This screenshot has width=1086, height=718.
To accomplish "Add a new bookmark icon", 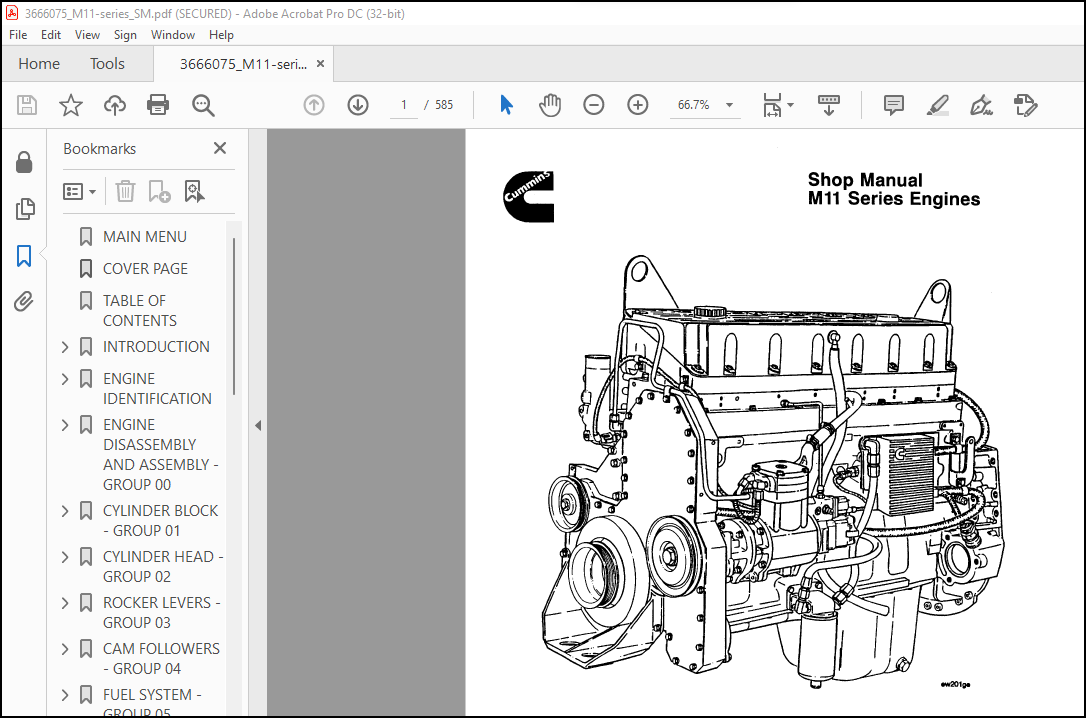I will pos(159,191).
